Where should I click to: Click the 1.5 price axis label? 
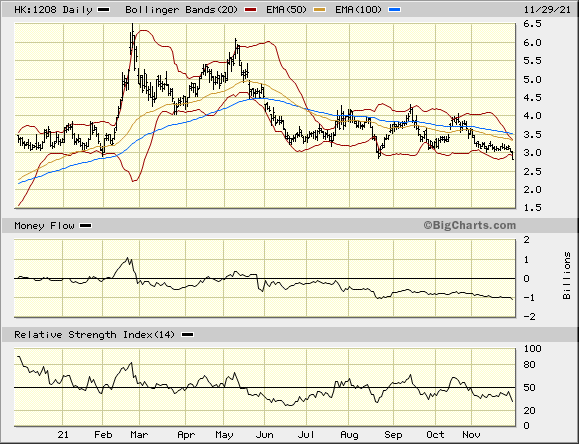point(532,208)
